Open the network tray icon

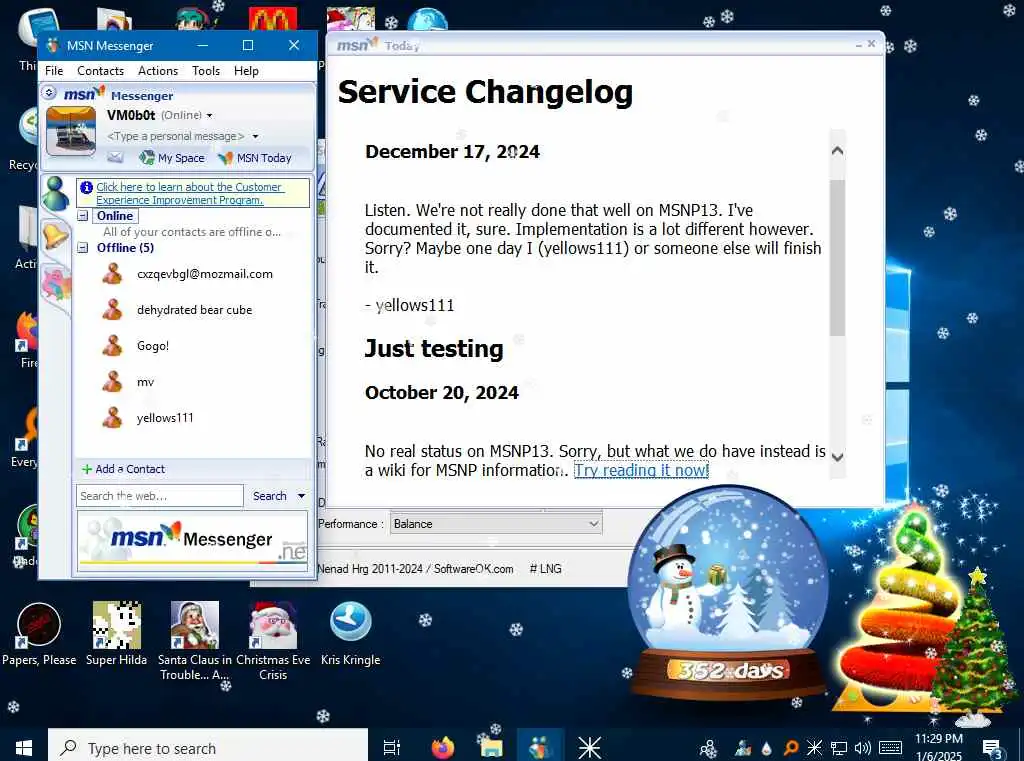839,748
